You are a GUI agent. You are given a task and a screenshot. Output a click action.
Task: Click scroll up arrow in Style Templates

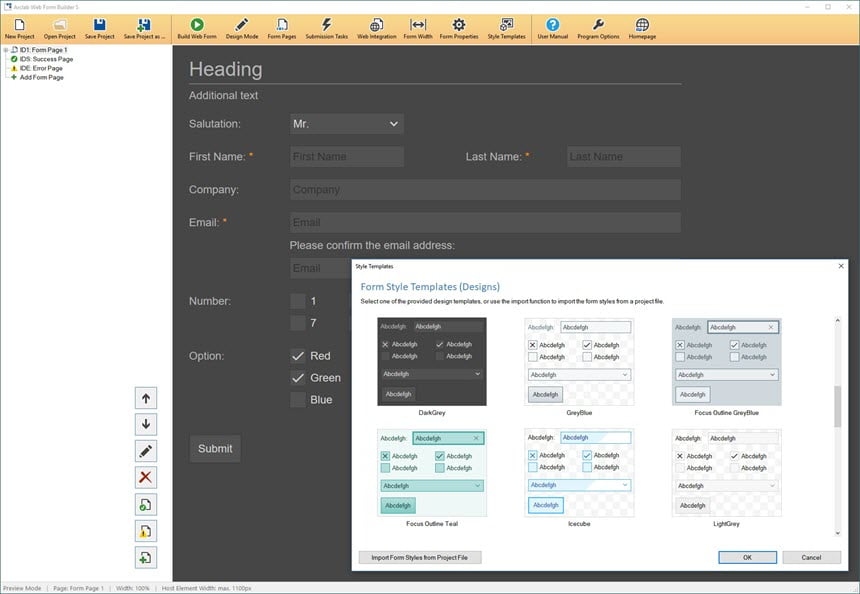(x=838, y=320)
